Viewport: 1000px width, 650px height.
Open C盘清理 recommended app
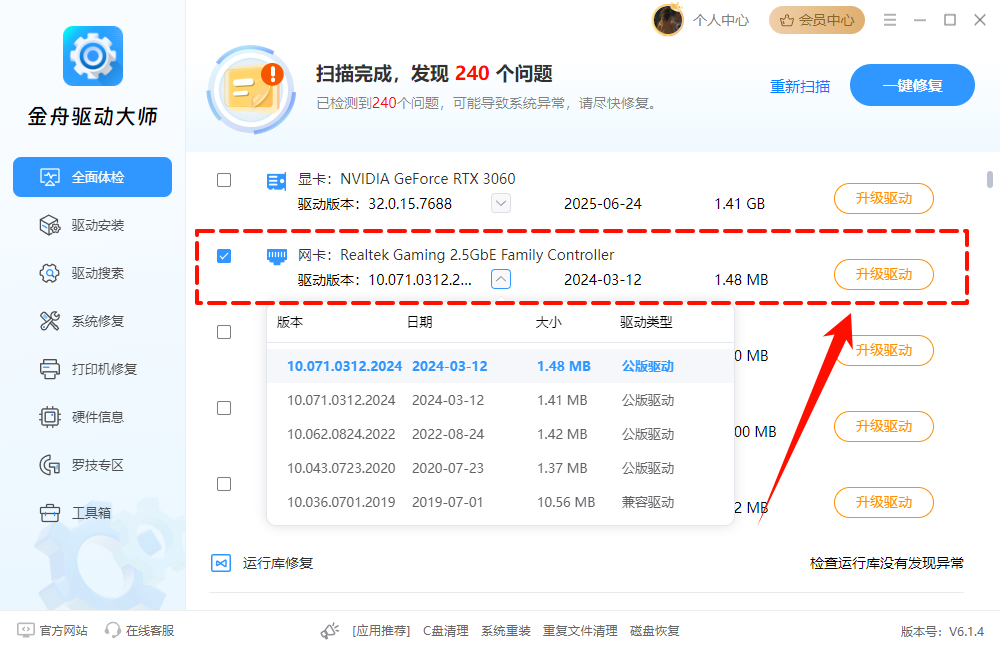pyautogui.click(x=446, y=631)
